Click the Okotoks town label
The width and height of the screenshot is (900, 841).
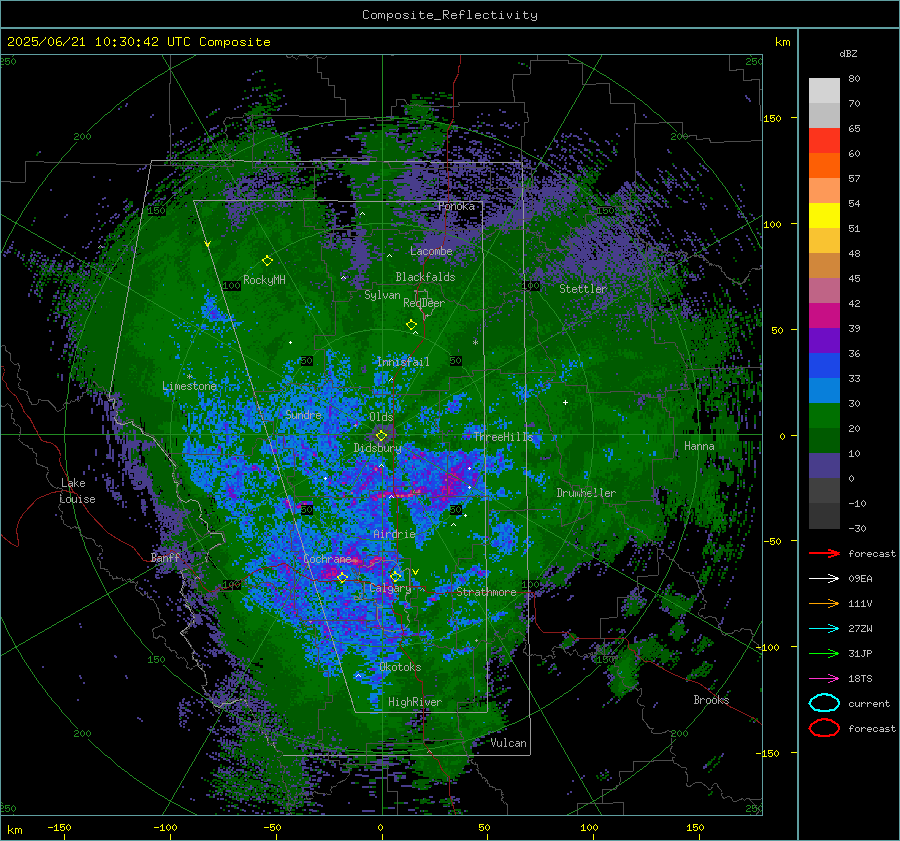(400, 667)
